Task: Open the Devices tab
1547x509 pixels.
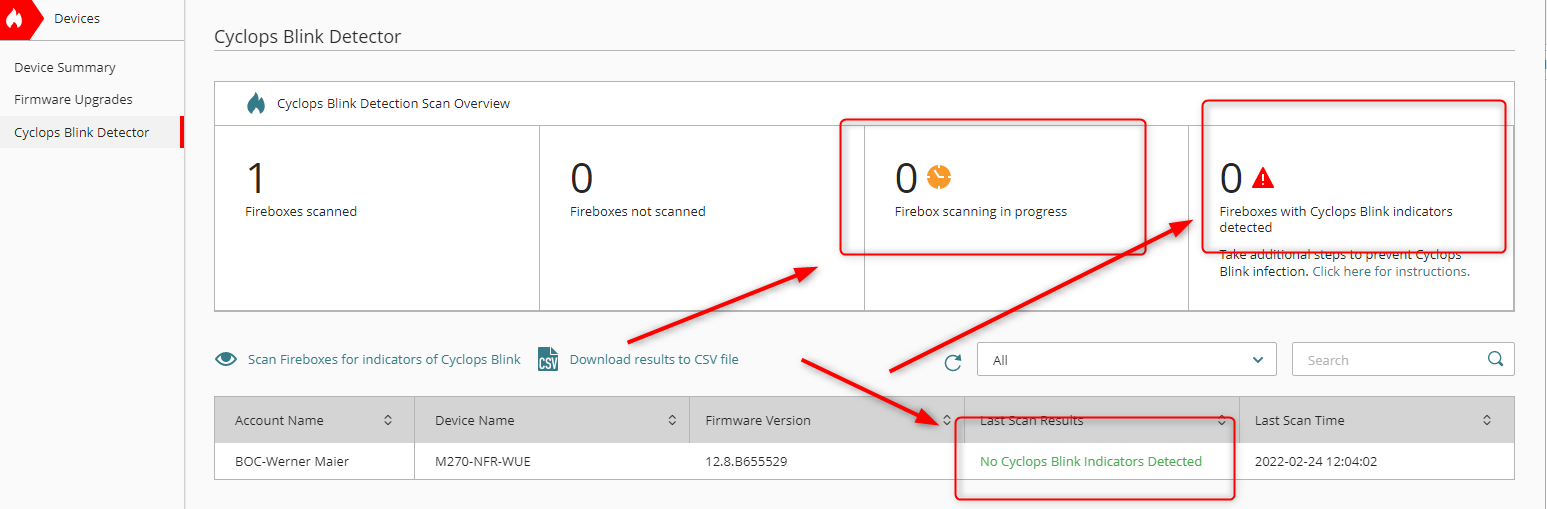Action: click(x=77, y=18)
